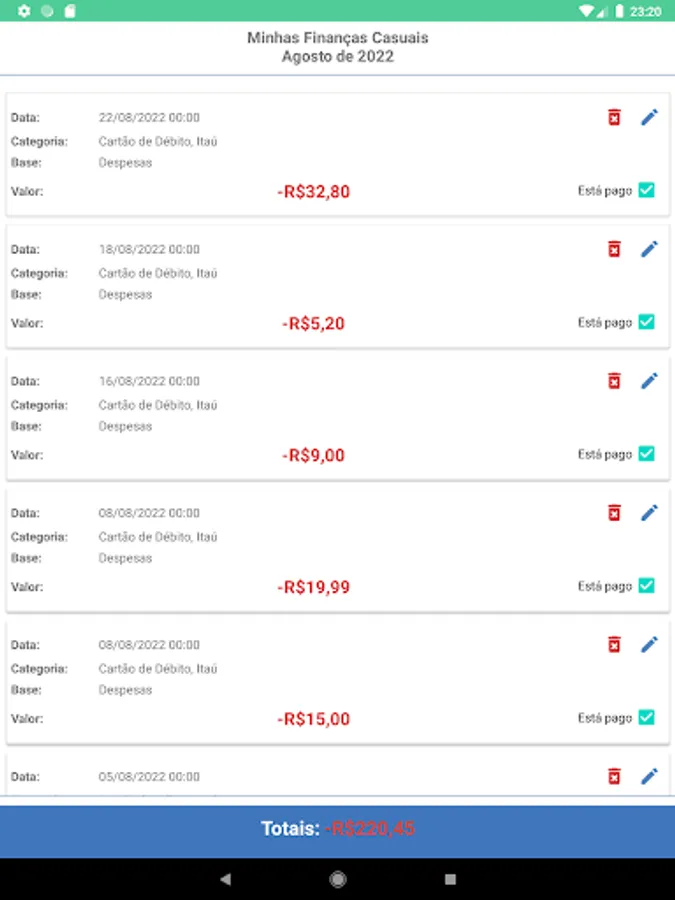Click the 'Agosto de 2022' month header
This screenshot has width=675, height=900.
click(x=337, y=57)
